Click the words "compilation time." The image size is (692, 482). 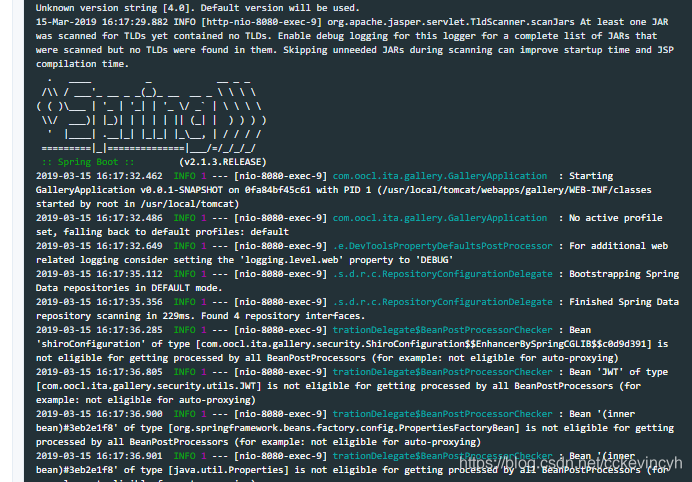(x=82, y=64)
